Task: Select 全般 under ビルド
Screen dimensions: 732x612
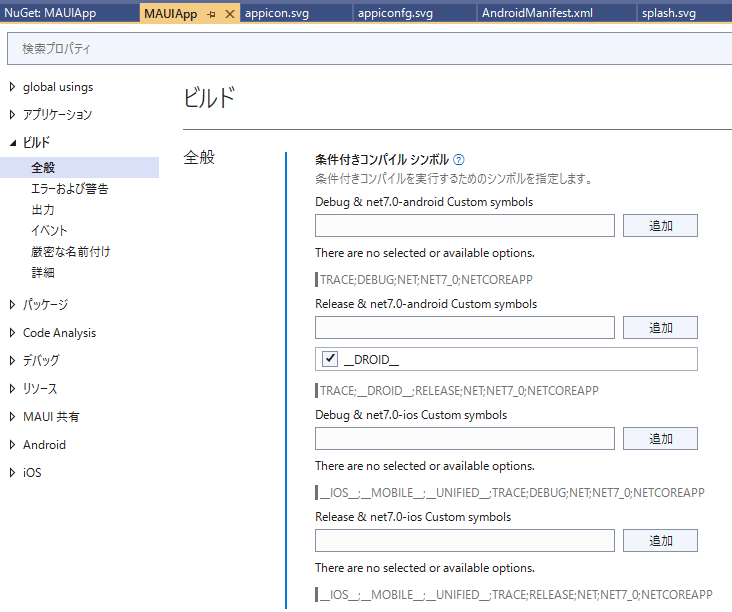Action: pos(79,168)
